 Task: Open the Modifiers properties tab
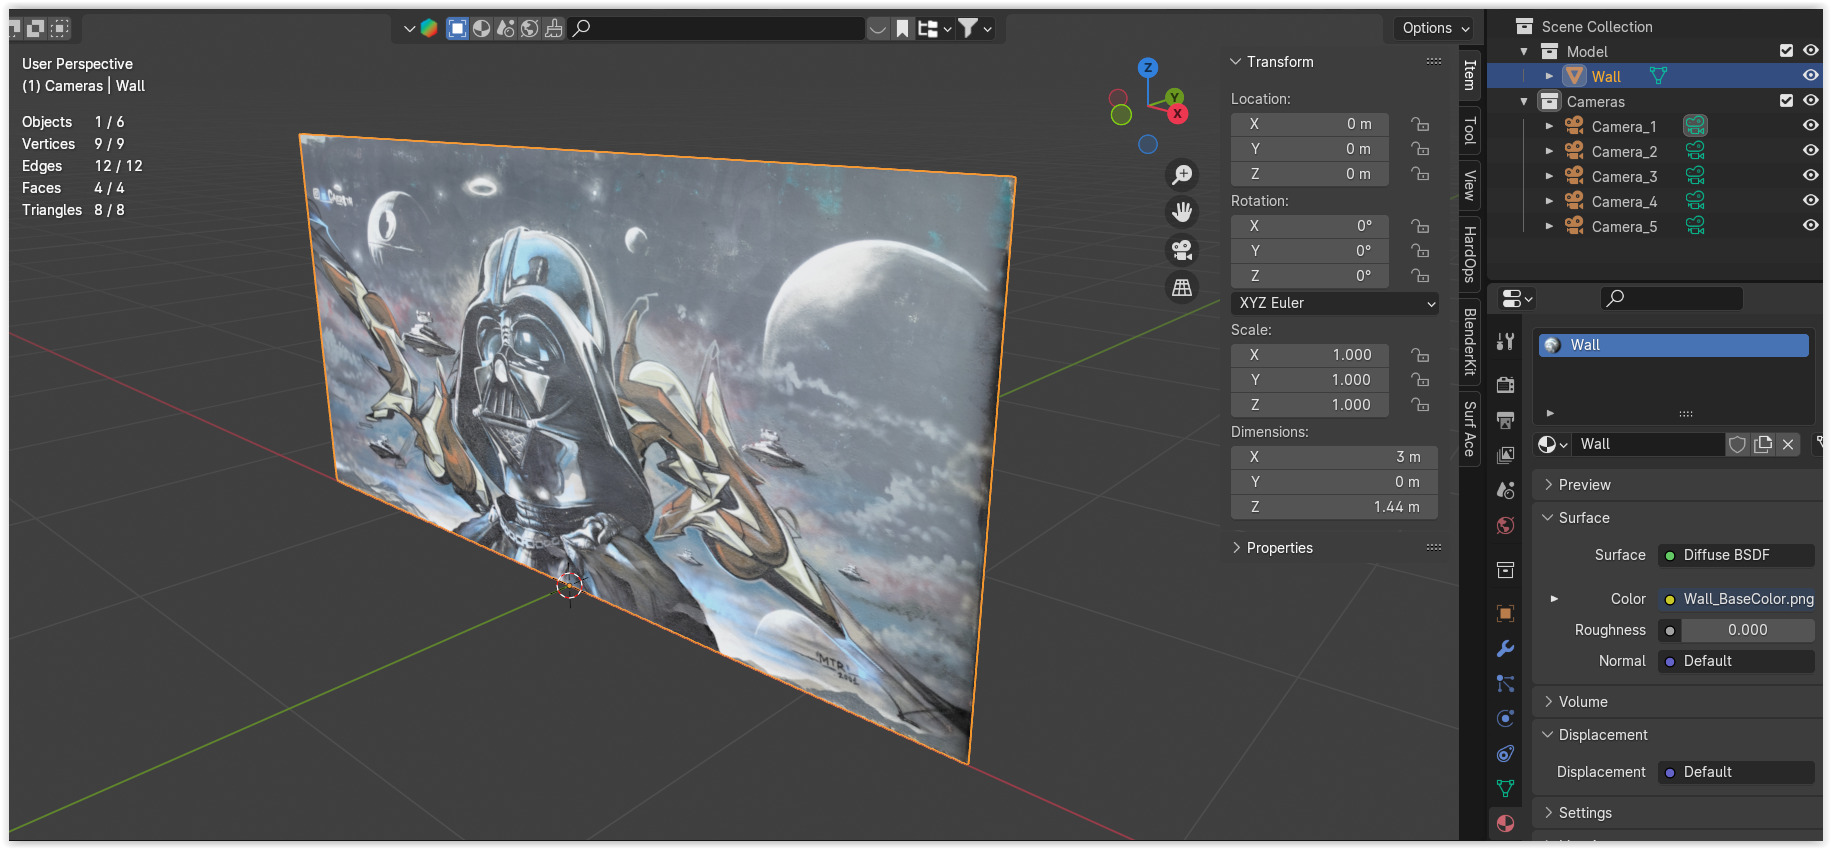tap(1505, 648)
